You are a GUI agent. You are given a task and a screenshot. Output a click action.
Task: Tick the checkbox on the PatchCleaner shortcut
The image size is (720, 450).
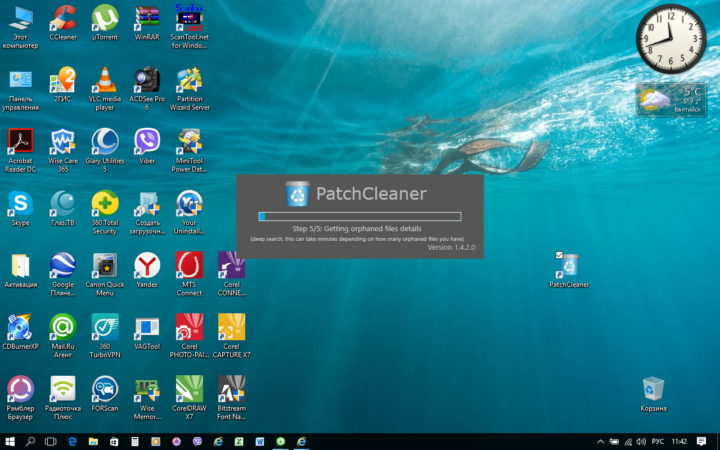click(x=559, y=255)
